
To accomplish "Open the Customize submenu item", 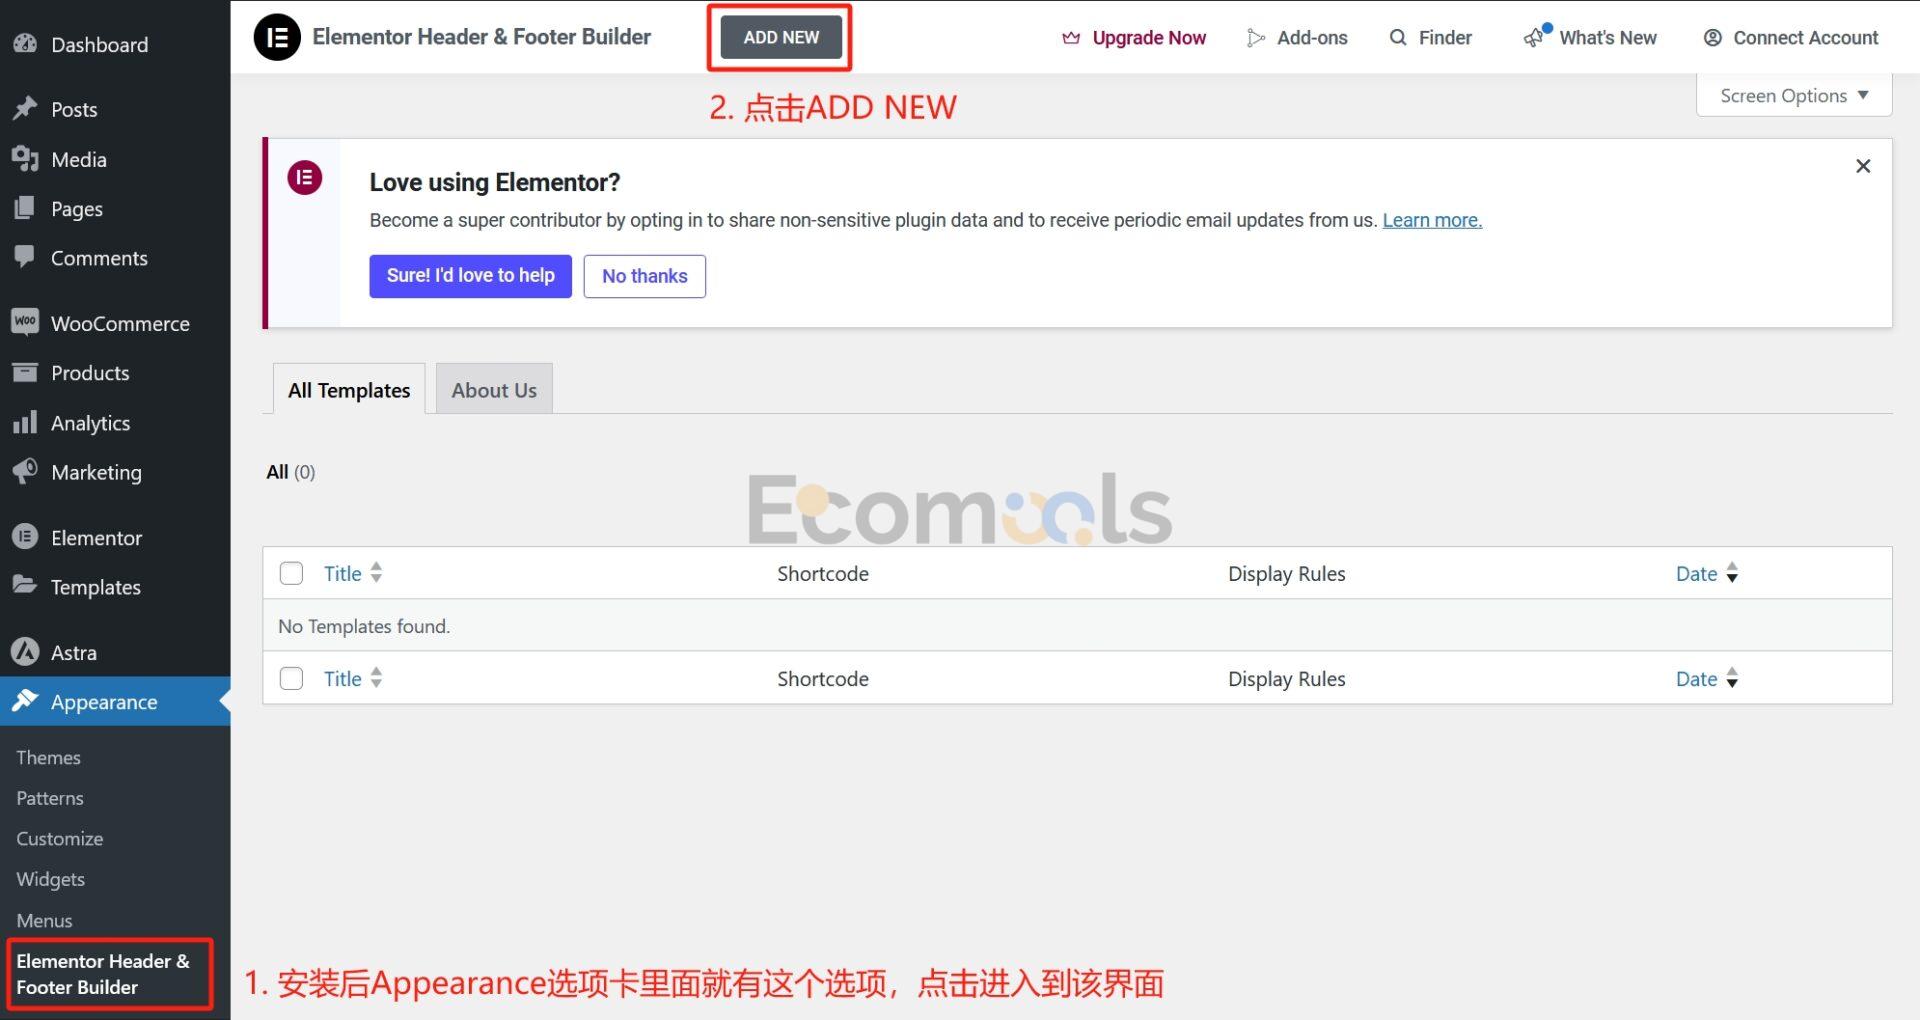I will [x=60, y=838].
